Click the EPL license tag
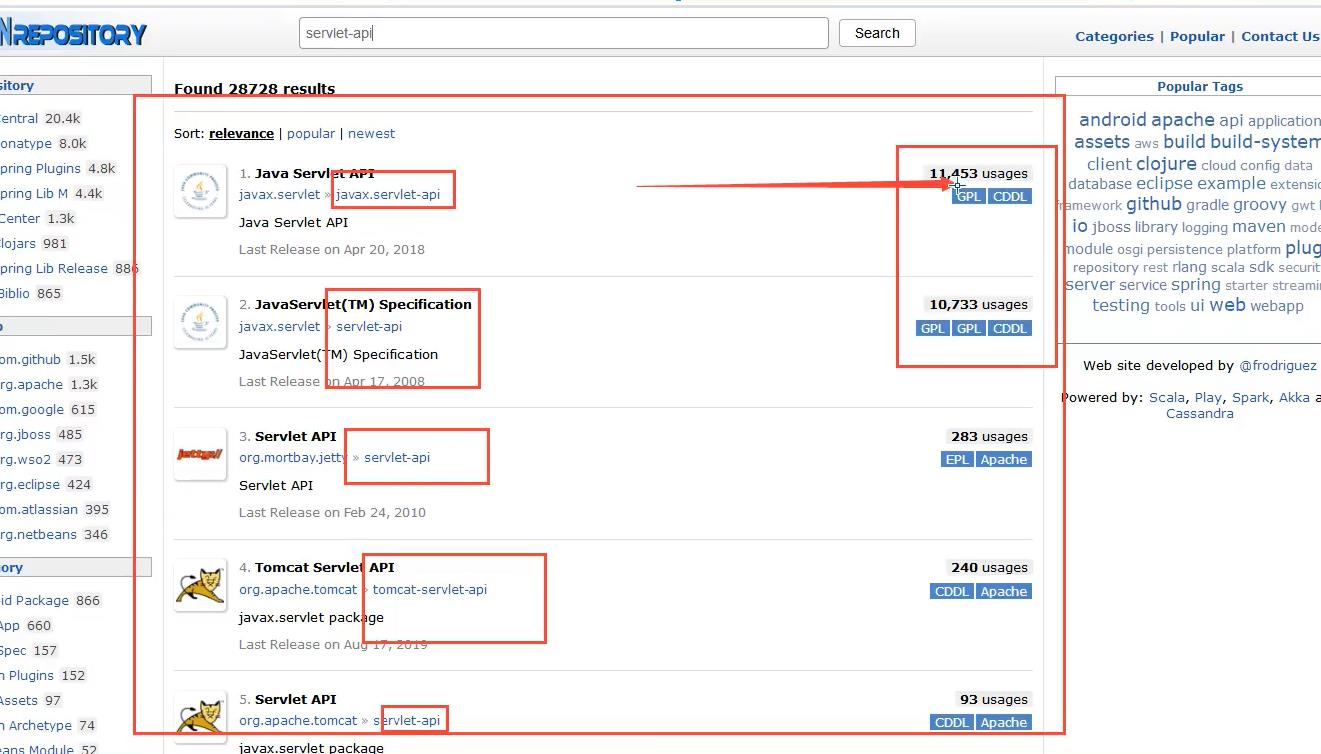The image size is (1321, 754). tap(957, 459)
